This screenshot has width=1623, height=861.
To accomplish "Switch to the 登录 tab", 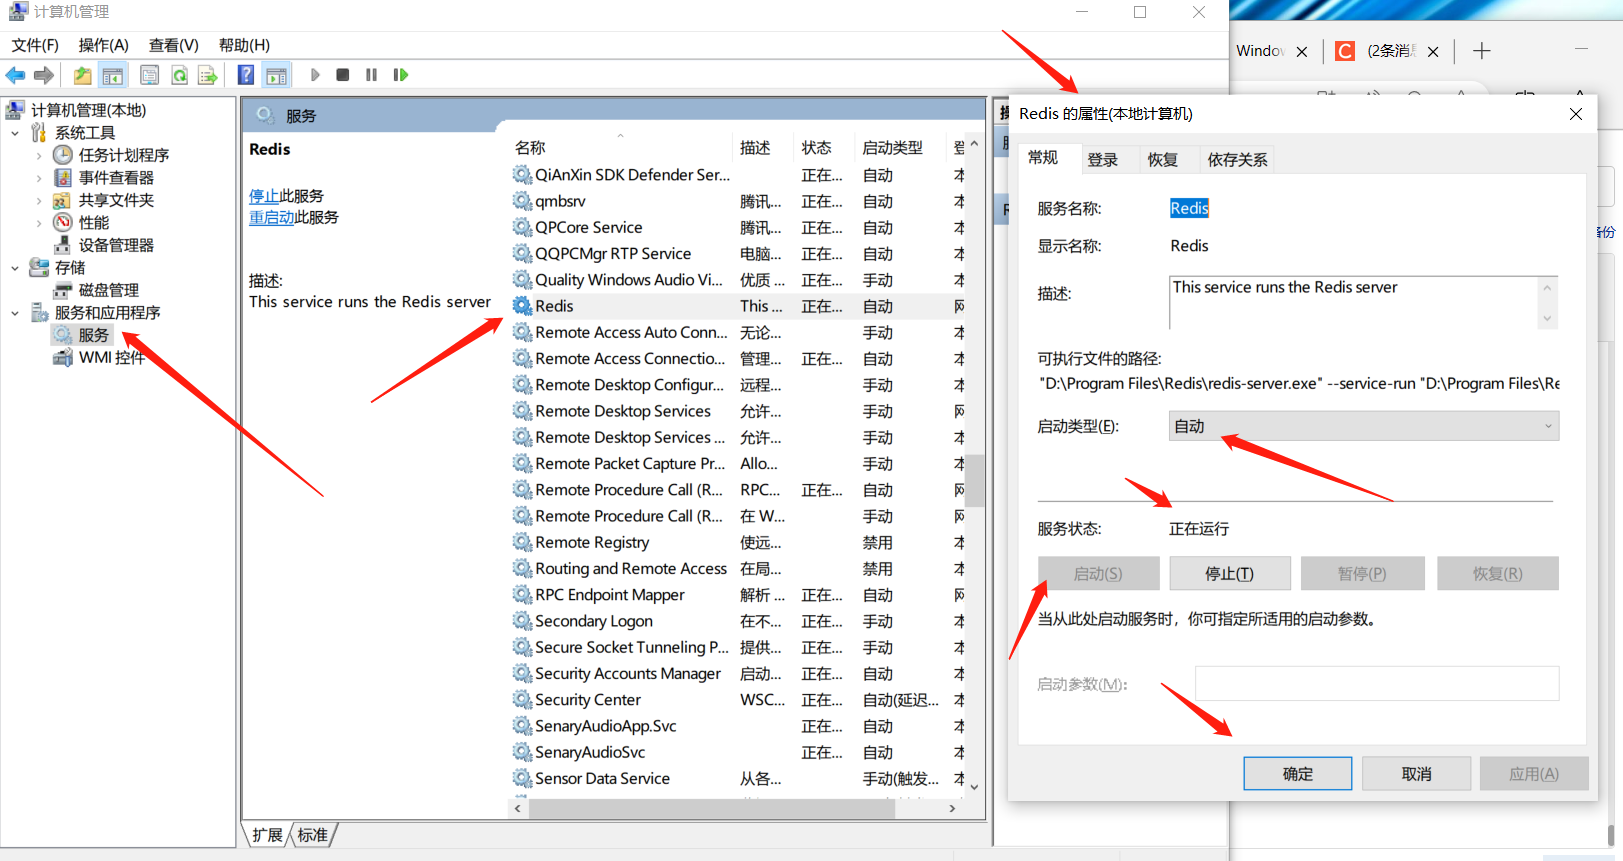I will [x=1103, y=160].
